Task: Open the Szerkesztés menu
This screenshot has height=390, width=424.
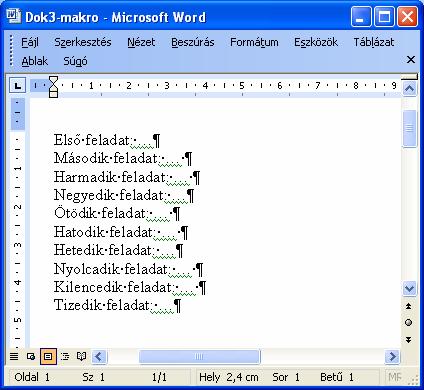Action: [83, 42]
